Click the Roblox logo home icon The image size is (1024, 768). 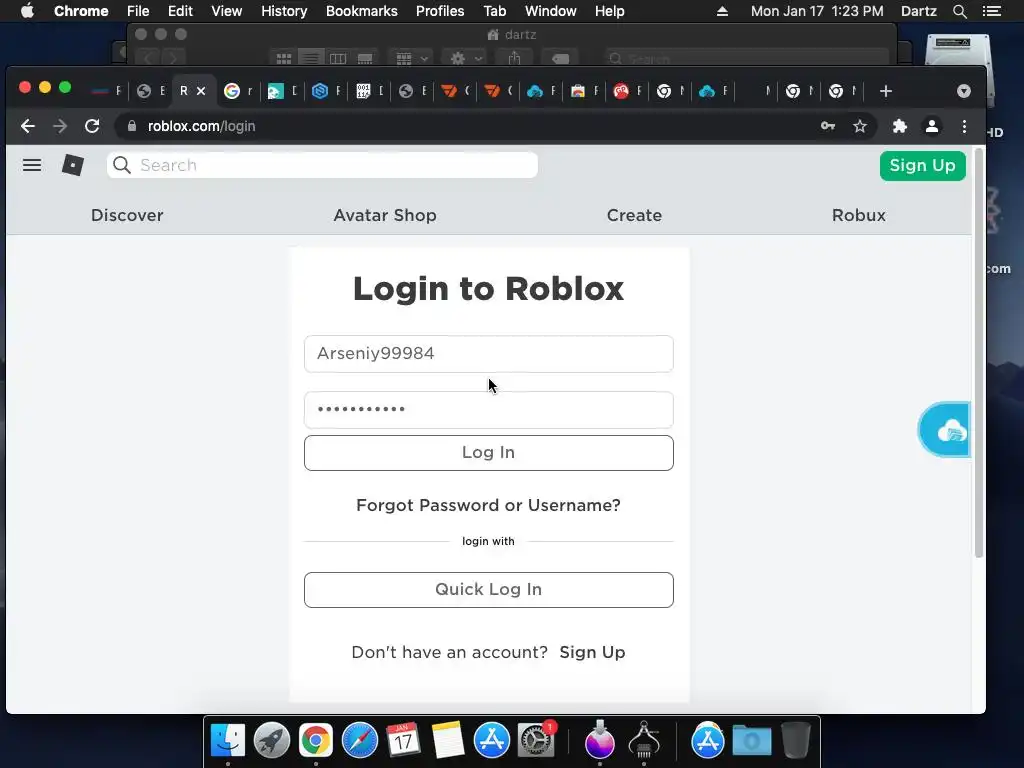click(x=72, y=165)
